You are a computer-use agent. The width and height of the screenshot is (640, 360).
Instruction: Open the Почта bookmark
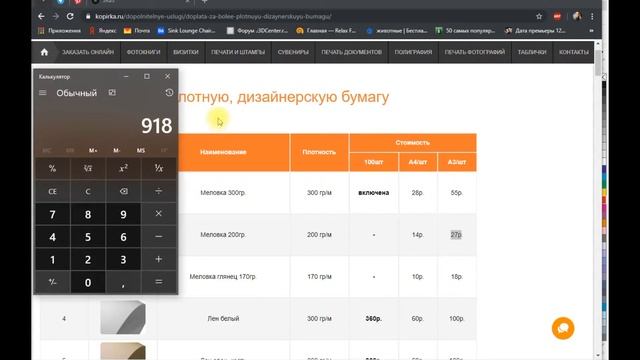[137, 31]
